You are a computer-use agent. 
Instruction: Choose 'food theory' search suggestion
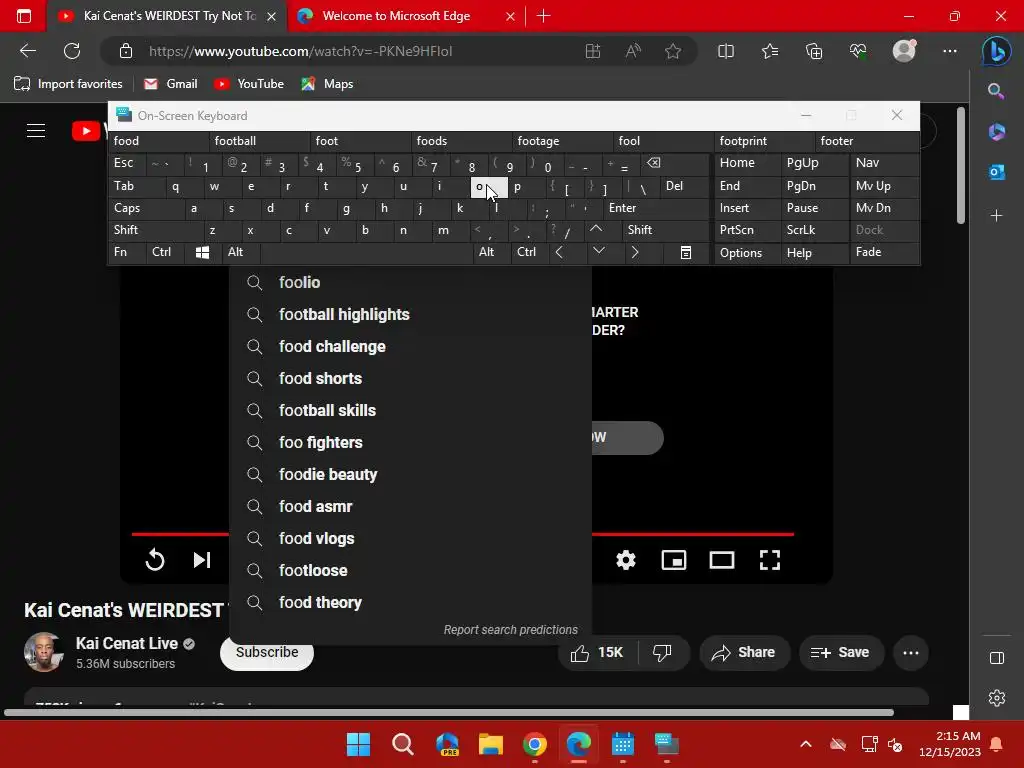click(x=411, y=603)
